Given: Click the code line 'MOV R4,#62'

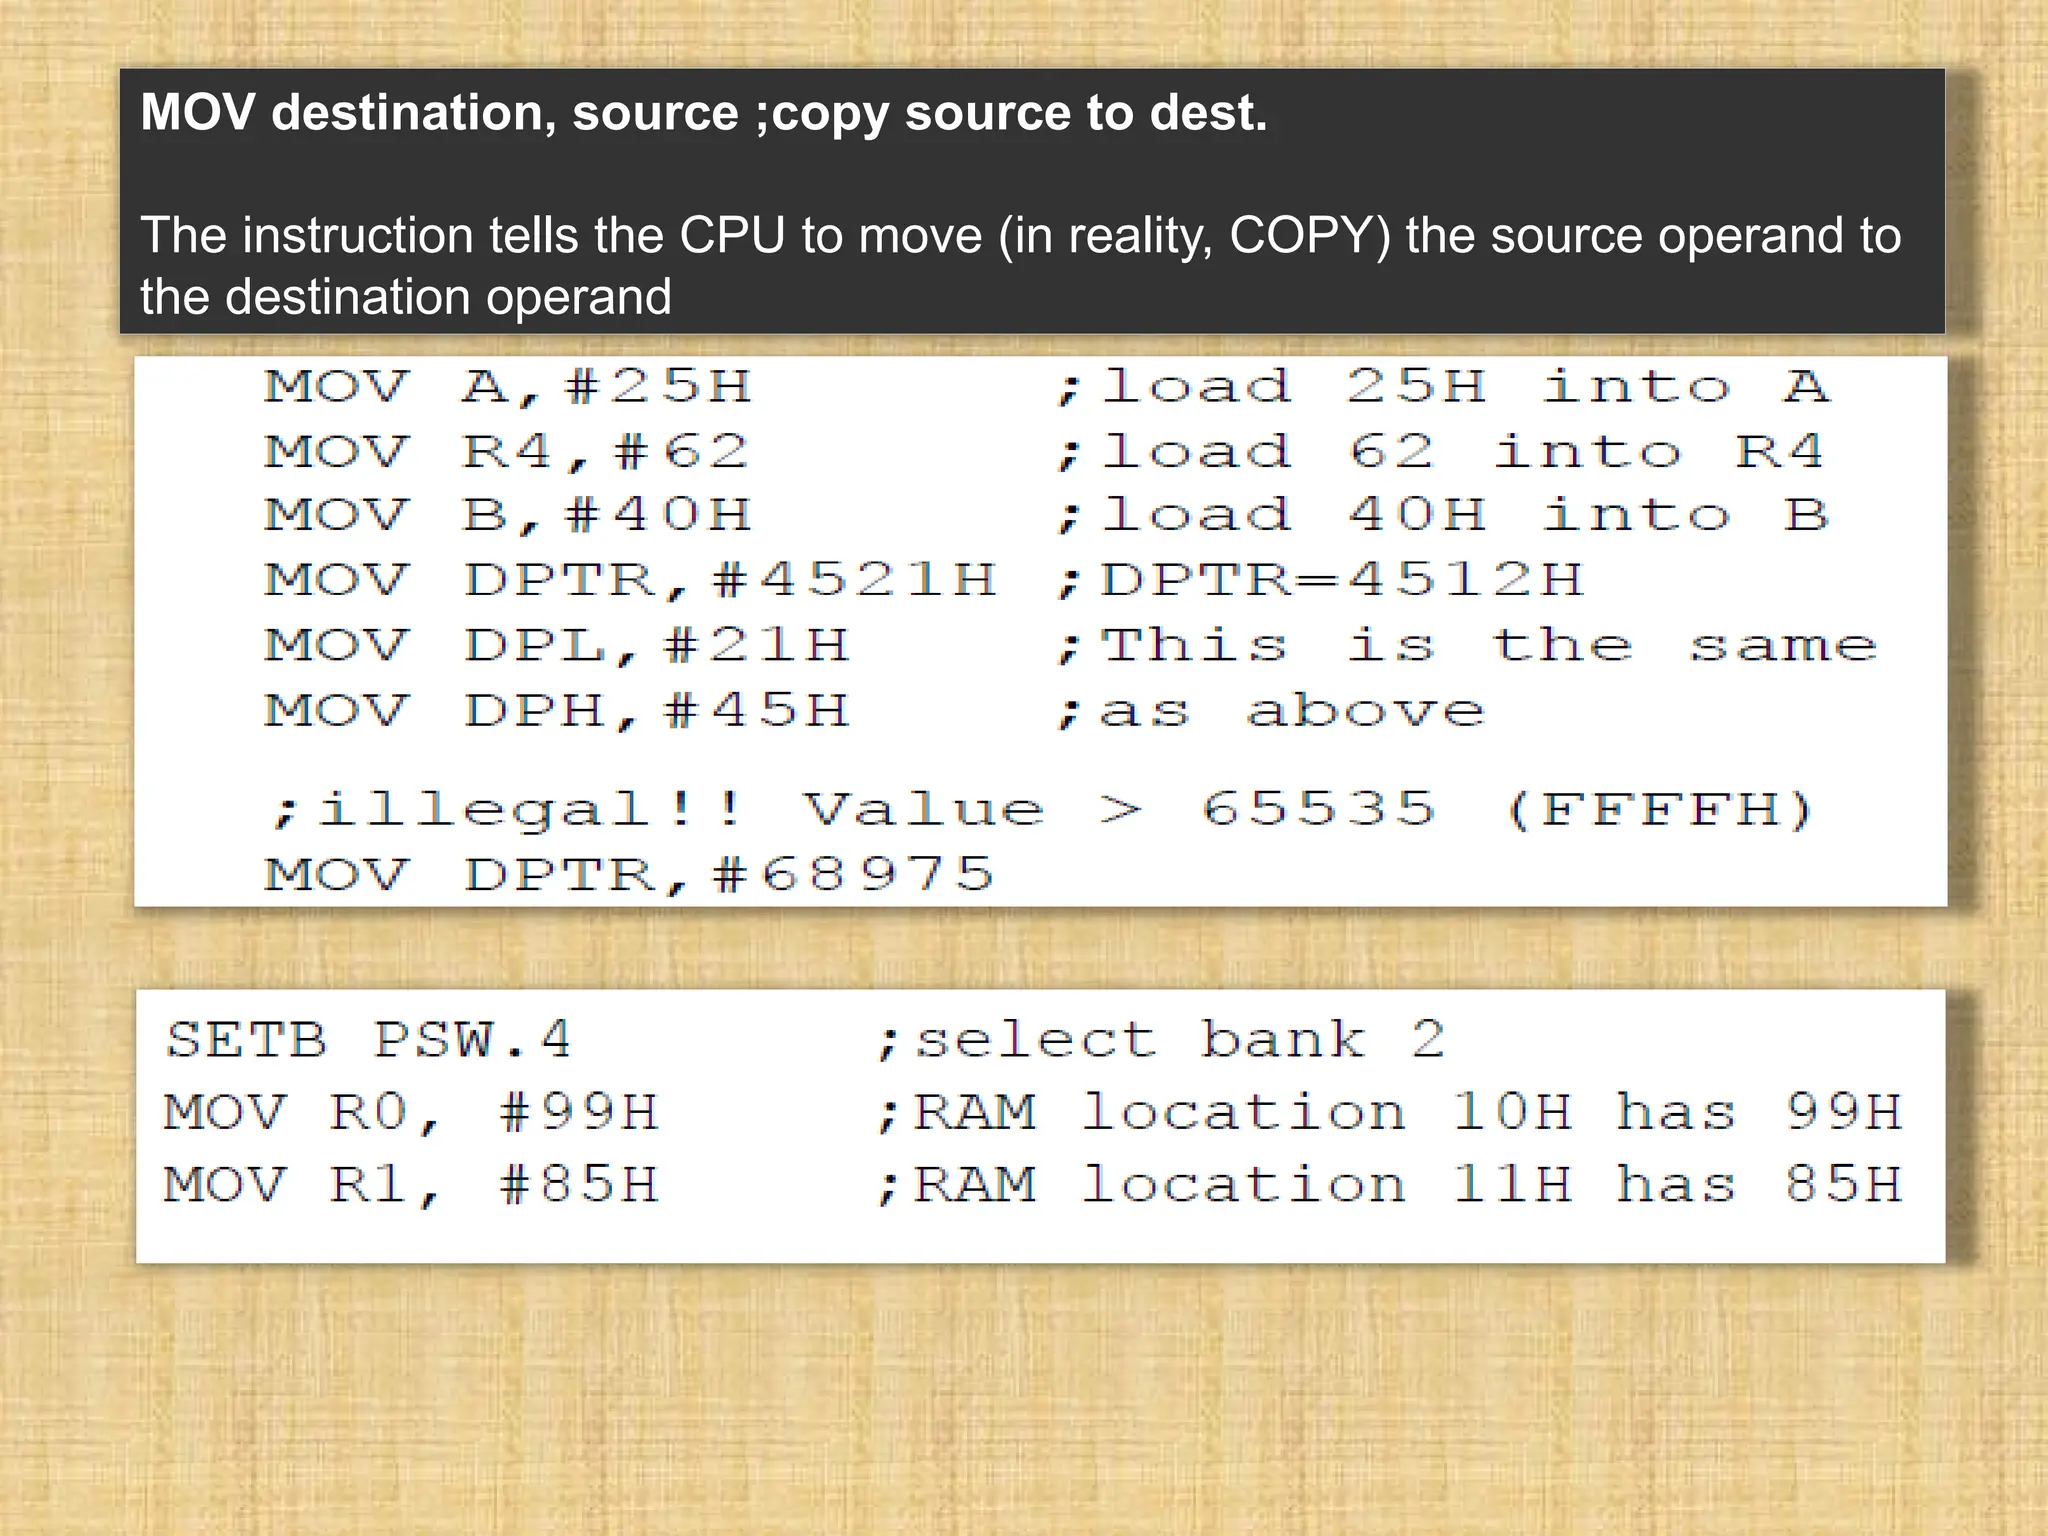Looking at the screenshot, I should [506, 452].
